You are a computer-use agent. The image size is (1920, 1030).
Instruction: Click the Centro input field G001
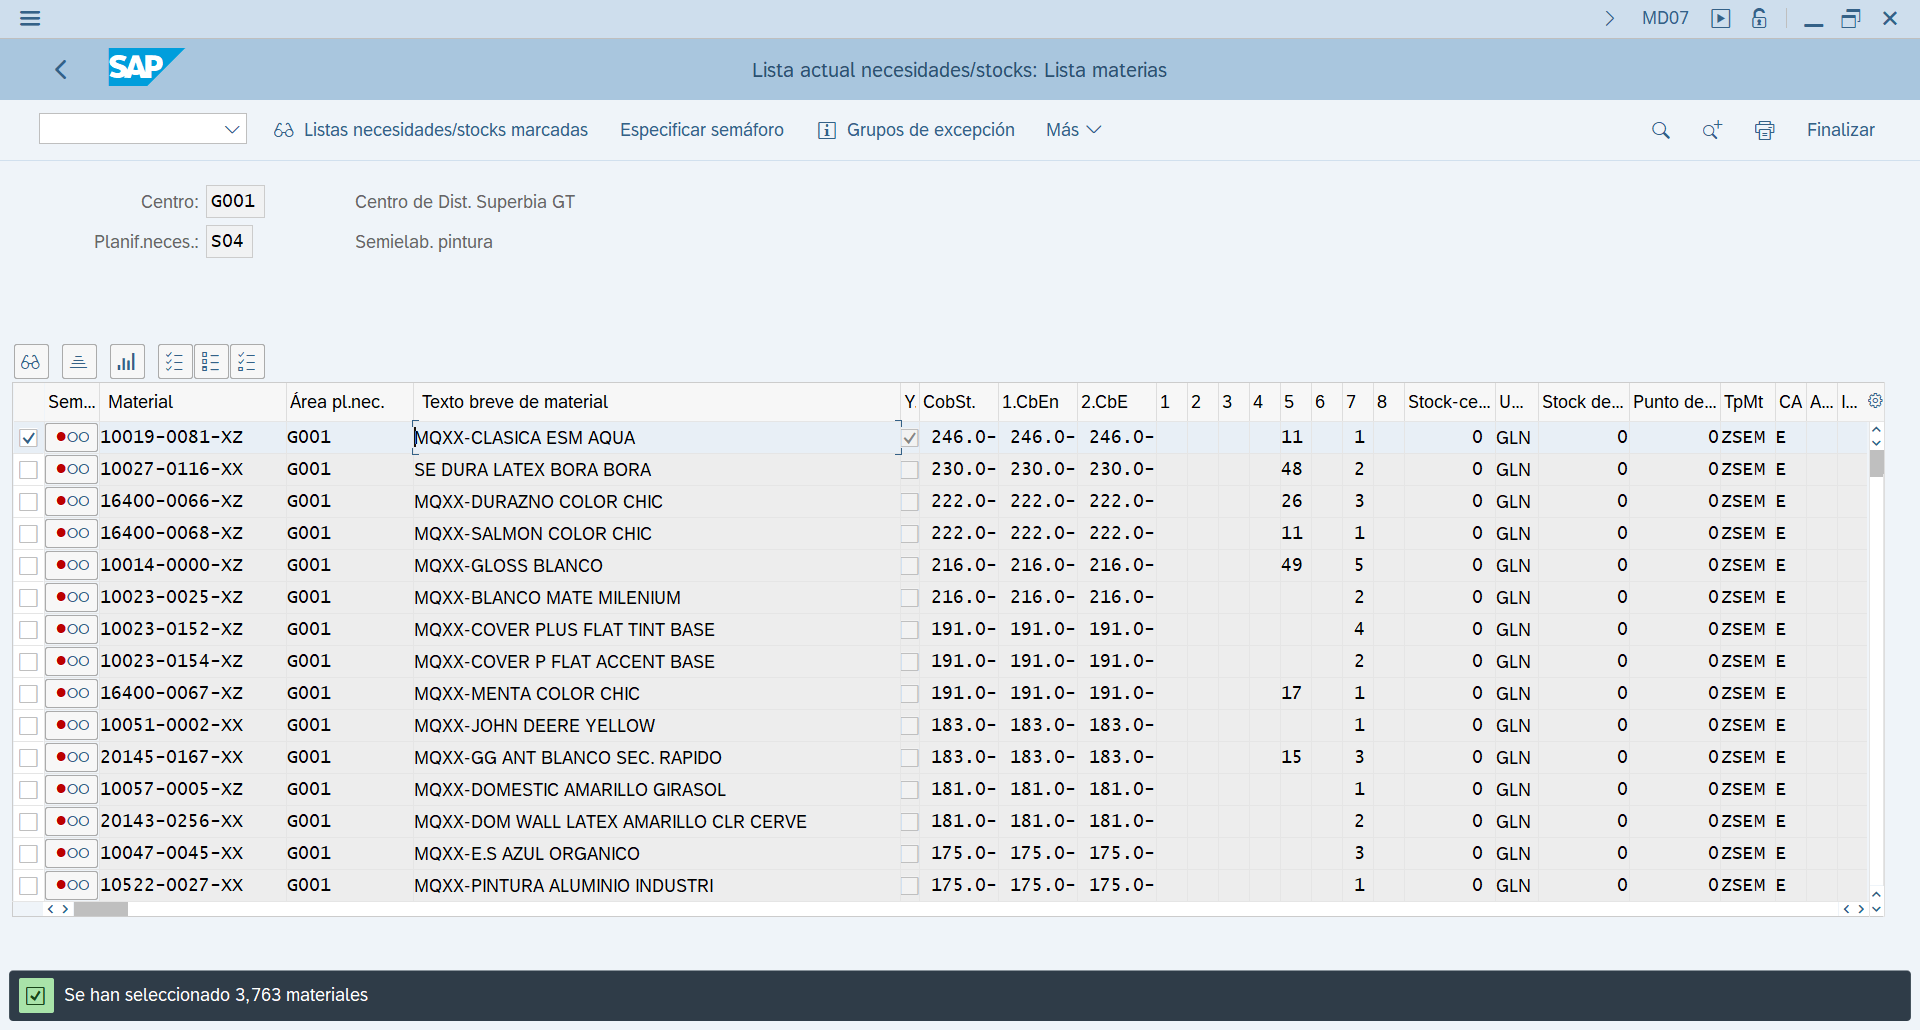pos(234,201)
